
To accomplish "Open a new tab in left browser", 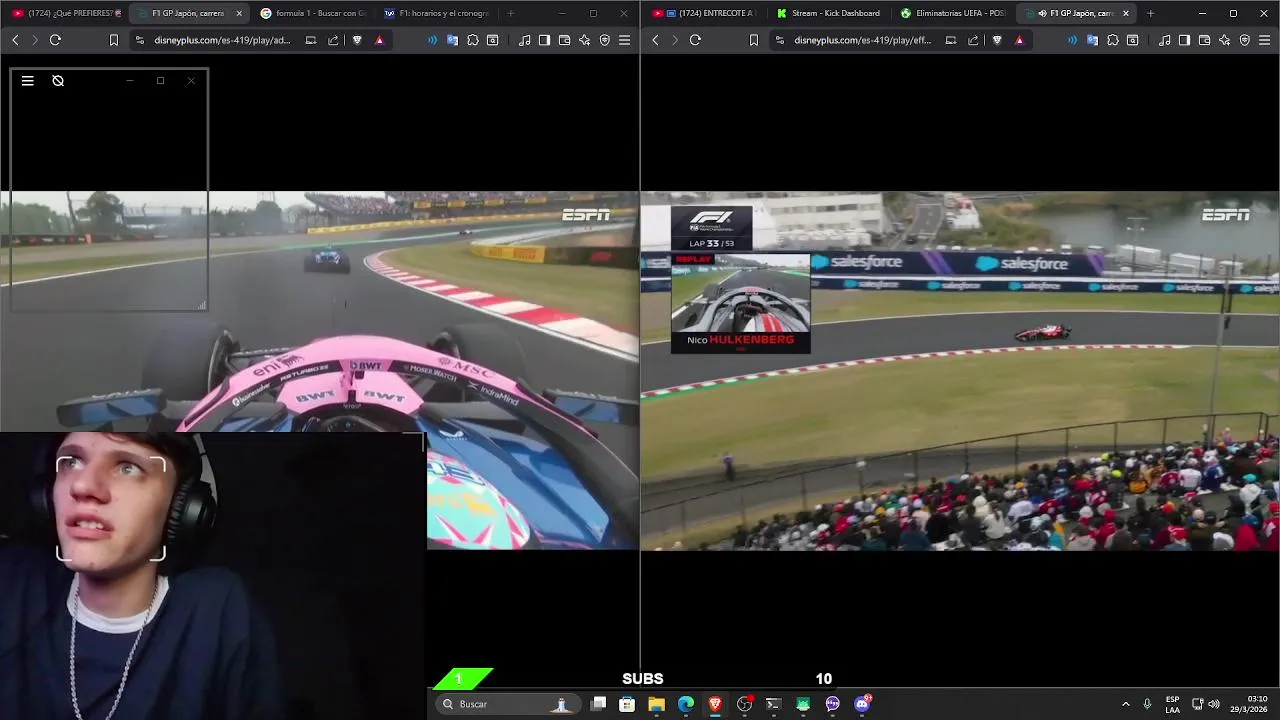I will (511, 13).
